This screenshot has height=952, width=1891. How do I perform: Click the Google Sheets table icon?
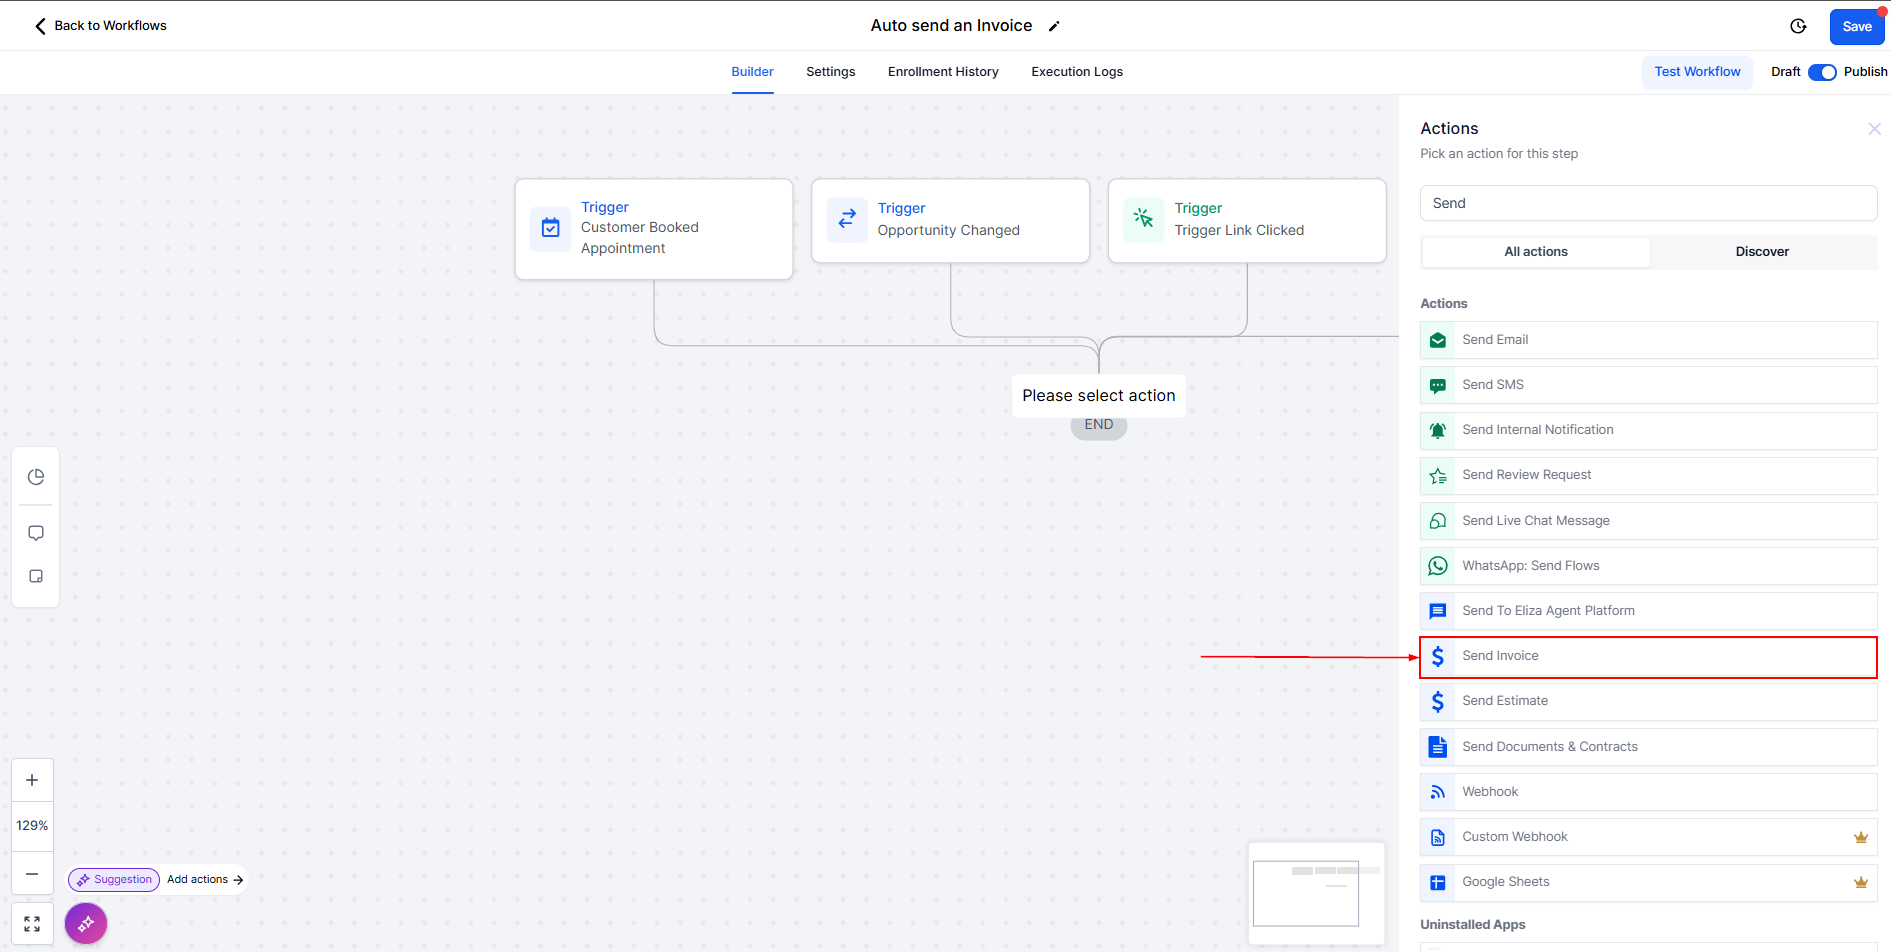tap(1438, 882)
